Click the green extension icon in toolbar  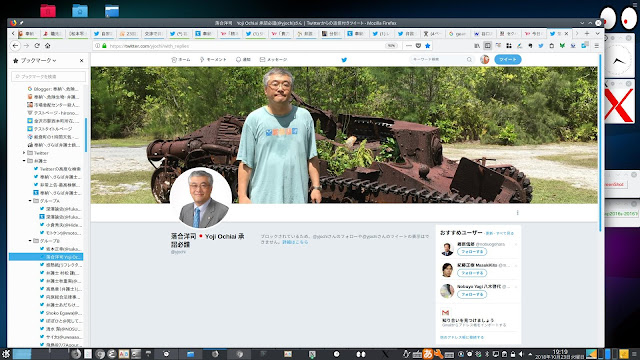562,46
